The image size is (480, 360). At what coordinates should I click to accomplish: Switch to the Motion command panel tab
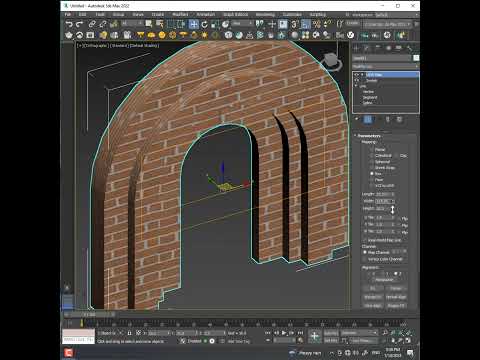pos(388,48)
